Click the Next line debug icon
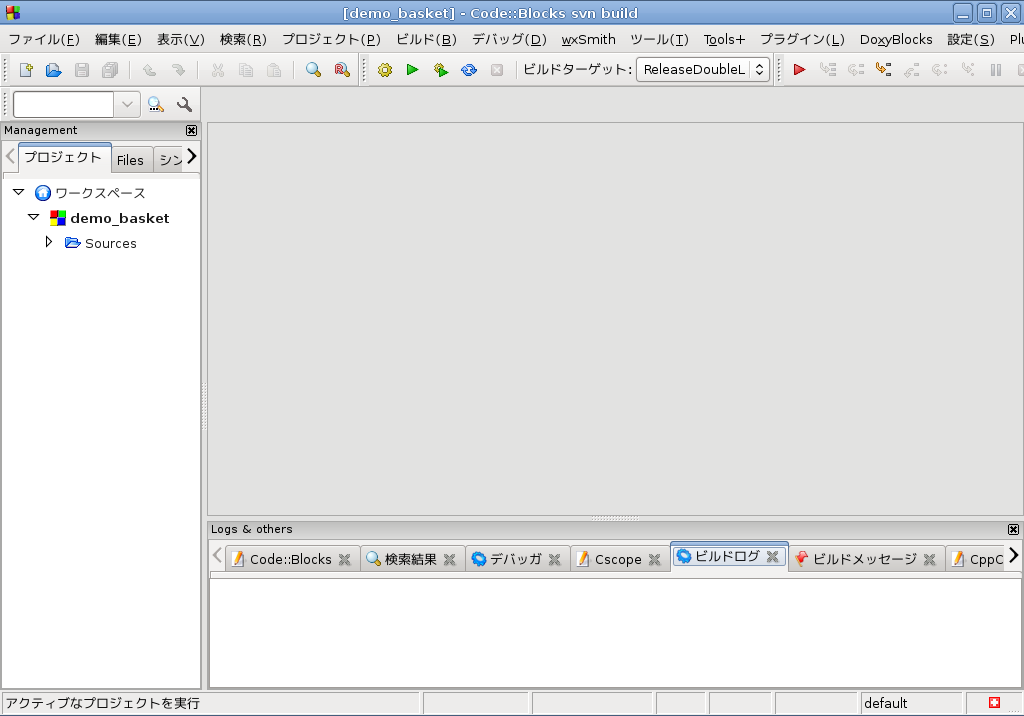This screenshot has width=1024, height=716. tap(856, 69)
